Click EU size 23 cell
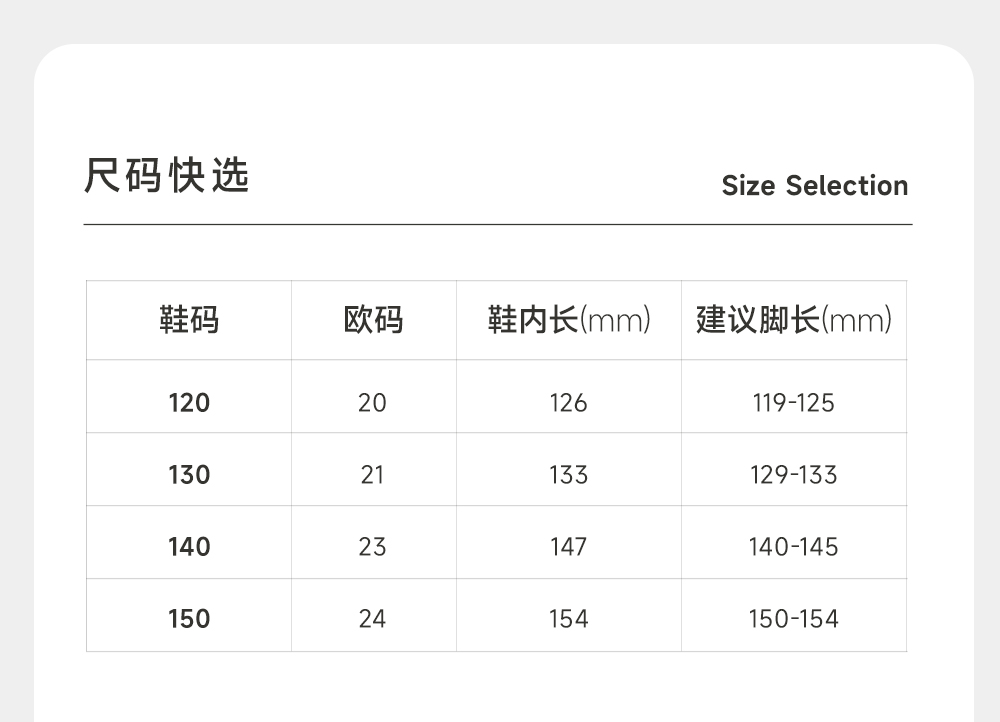This screenshot has height=722, width=1000. 372,547
